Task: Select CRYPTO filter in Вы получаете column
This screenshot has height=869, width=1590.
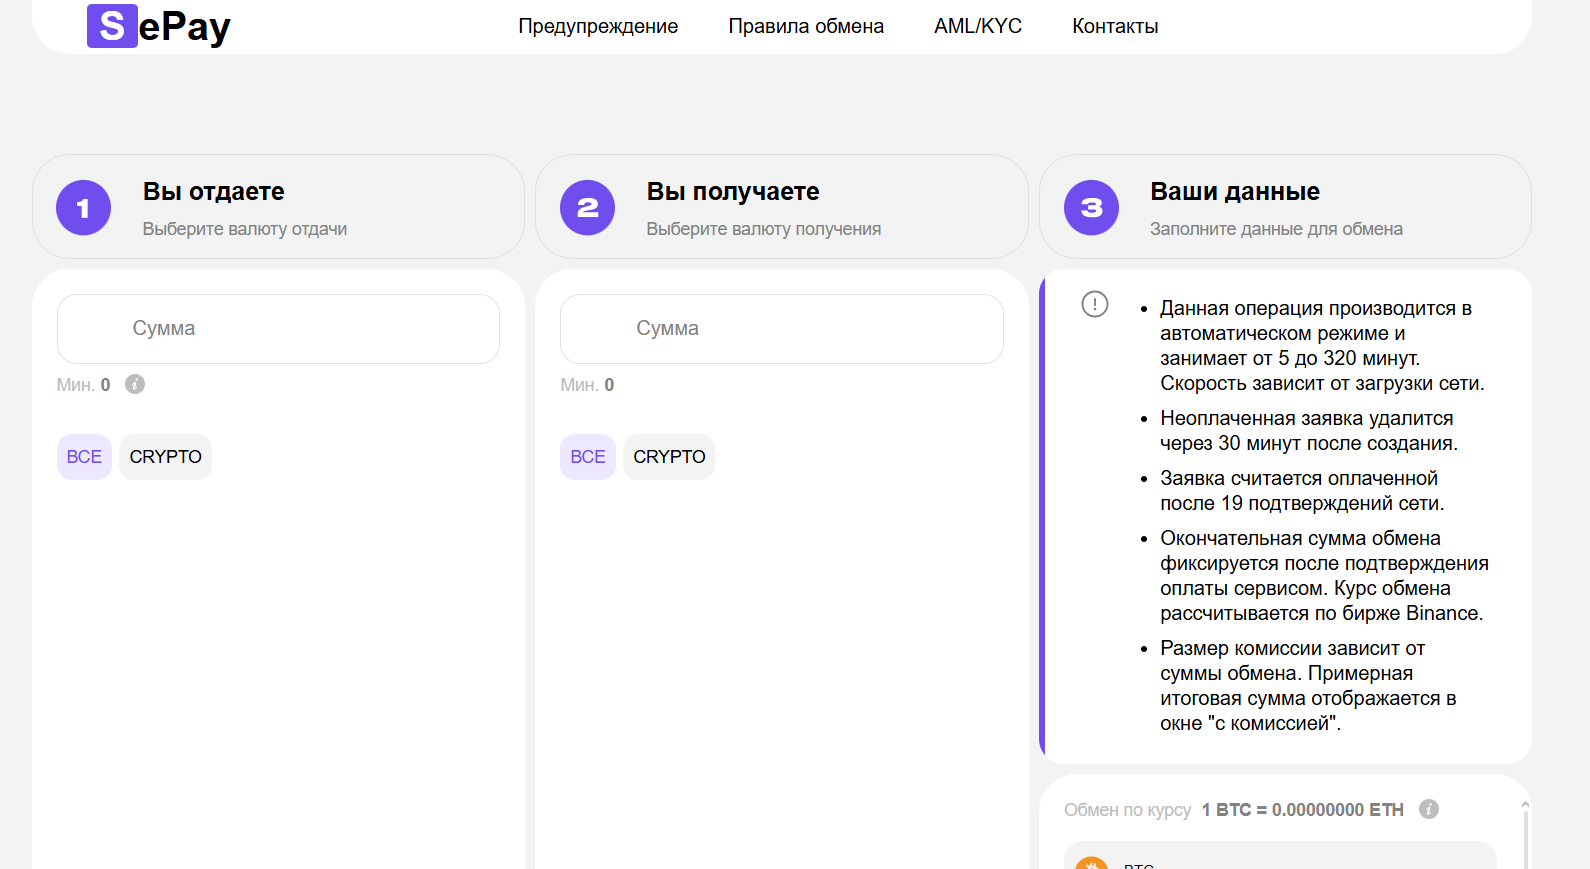Action: [x=669, y=457]
